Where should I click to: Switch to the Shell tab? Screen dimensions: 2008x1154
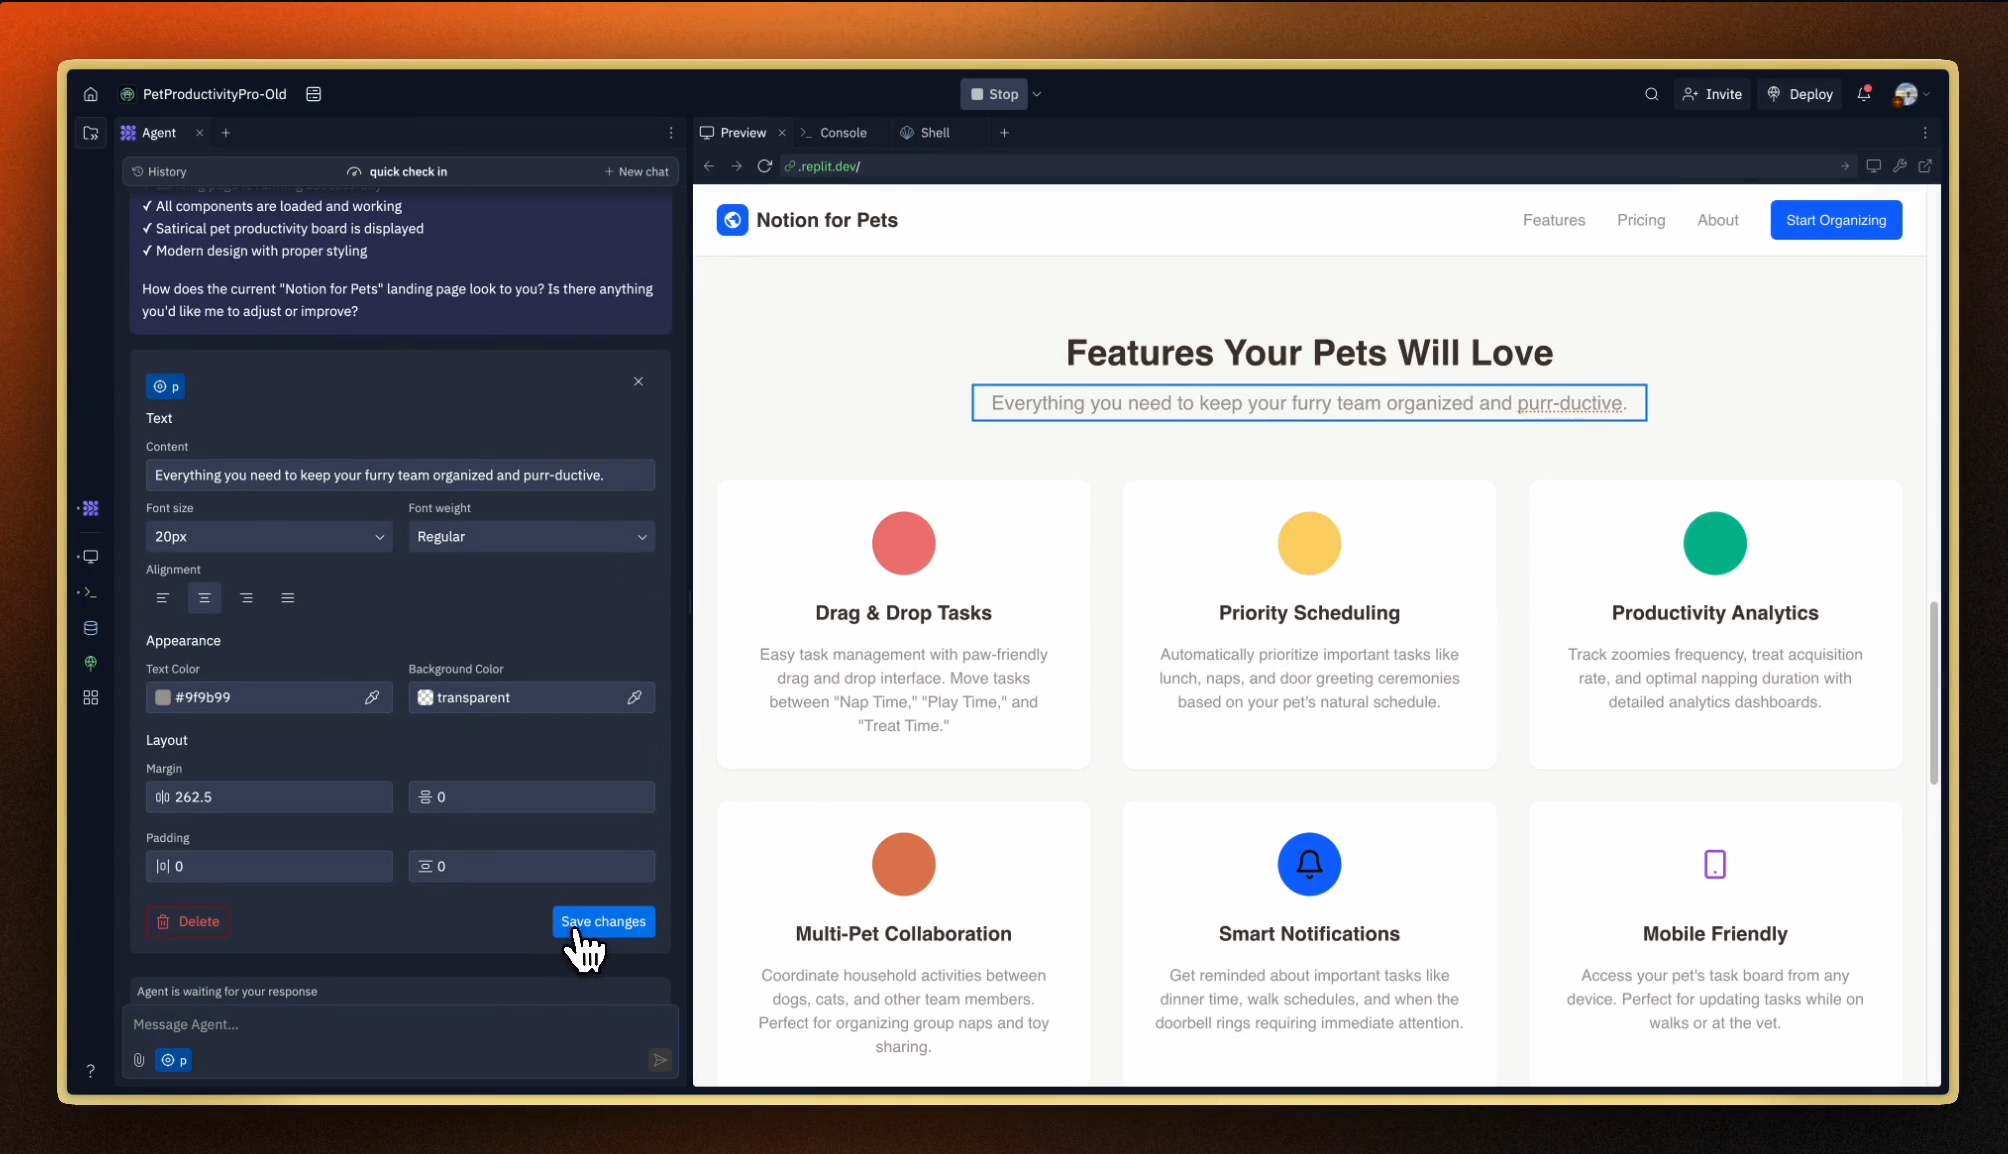(934, 133)
